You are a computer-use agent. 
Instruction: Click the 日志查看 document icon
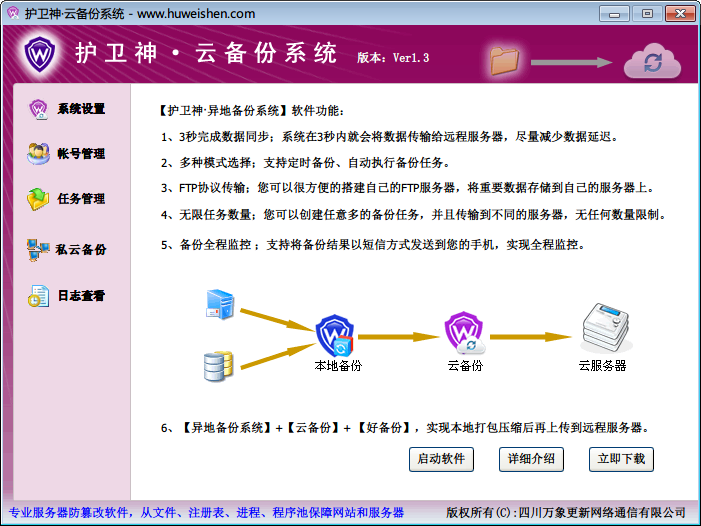(39, 296)
